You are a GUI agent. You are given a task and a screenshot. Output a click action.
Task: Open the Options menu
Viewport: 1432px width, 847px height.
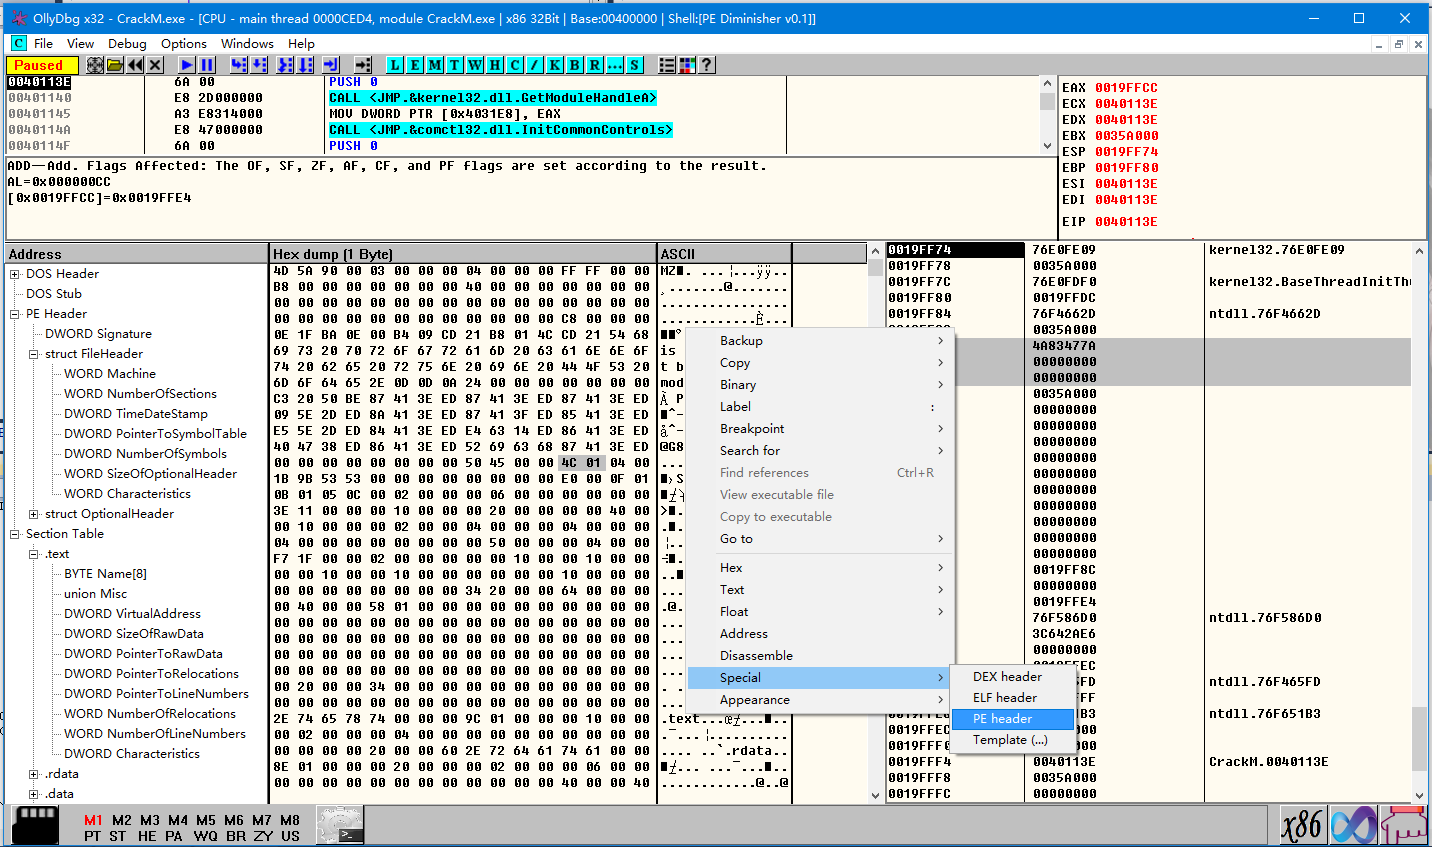point(184,43)
